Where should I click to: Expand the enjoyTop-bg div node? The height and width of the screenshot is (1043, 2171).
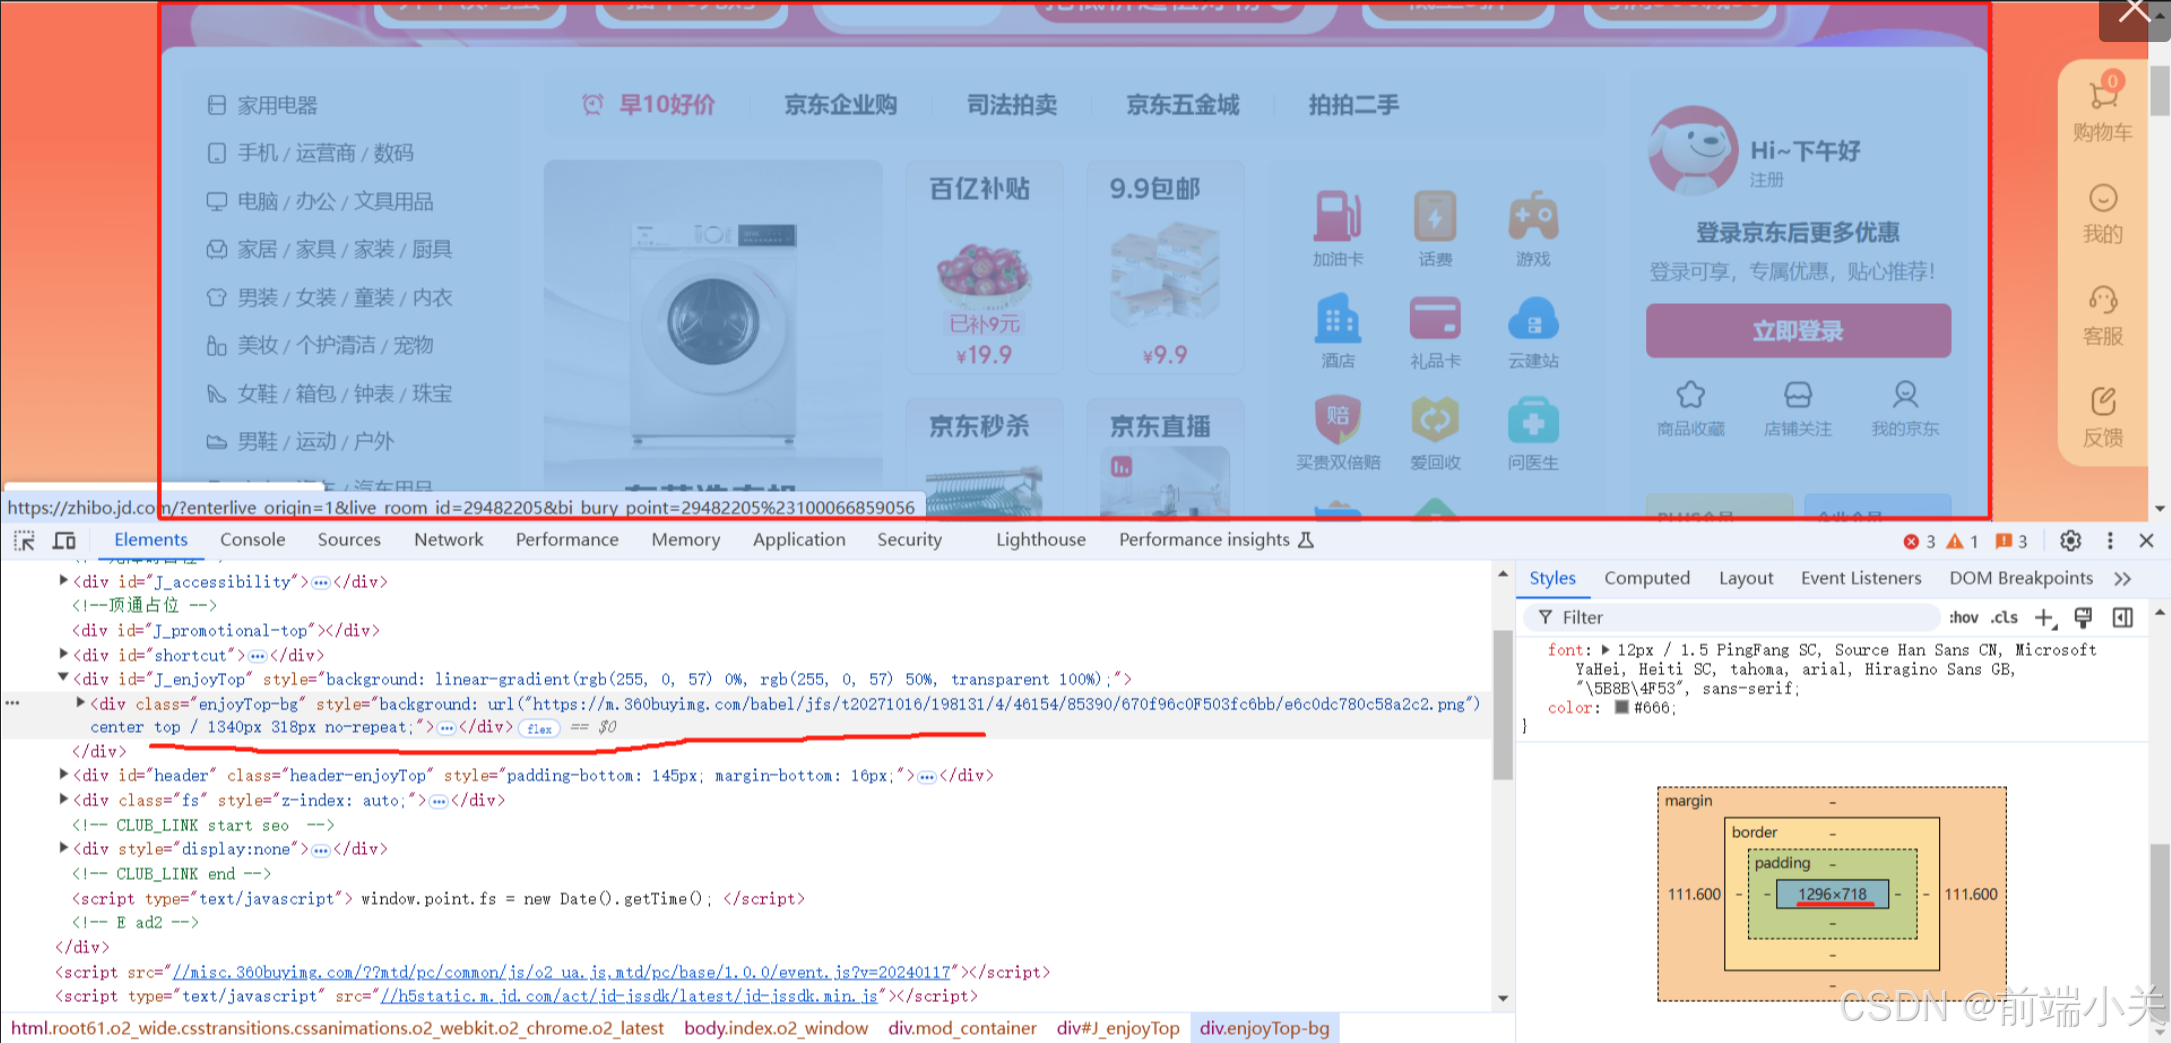click(x=81, y=703)
